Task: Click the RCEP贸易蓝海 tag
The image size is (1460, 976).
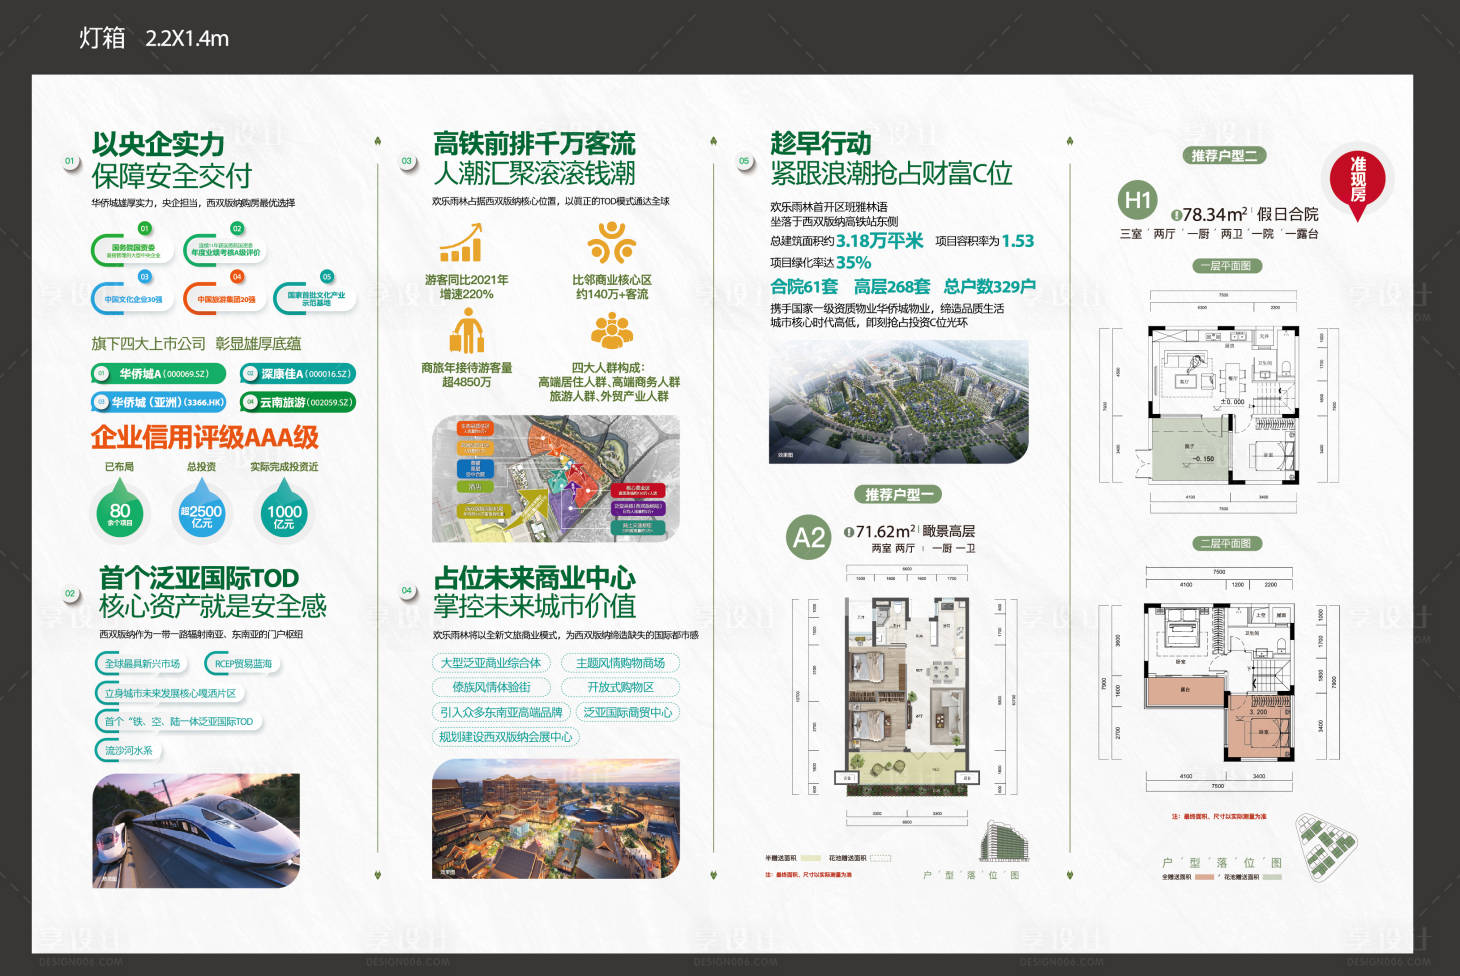Action: tap(241, 663)
